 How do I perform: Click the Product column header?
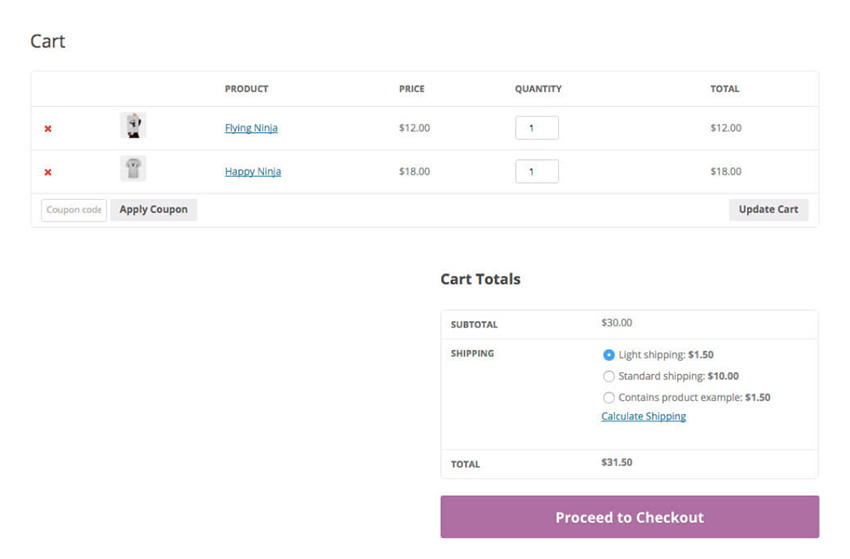coord(247,89)
